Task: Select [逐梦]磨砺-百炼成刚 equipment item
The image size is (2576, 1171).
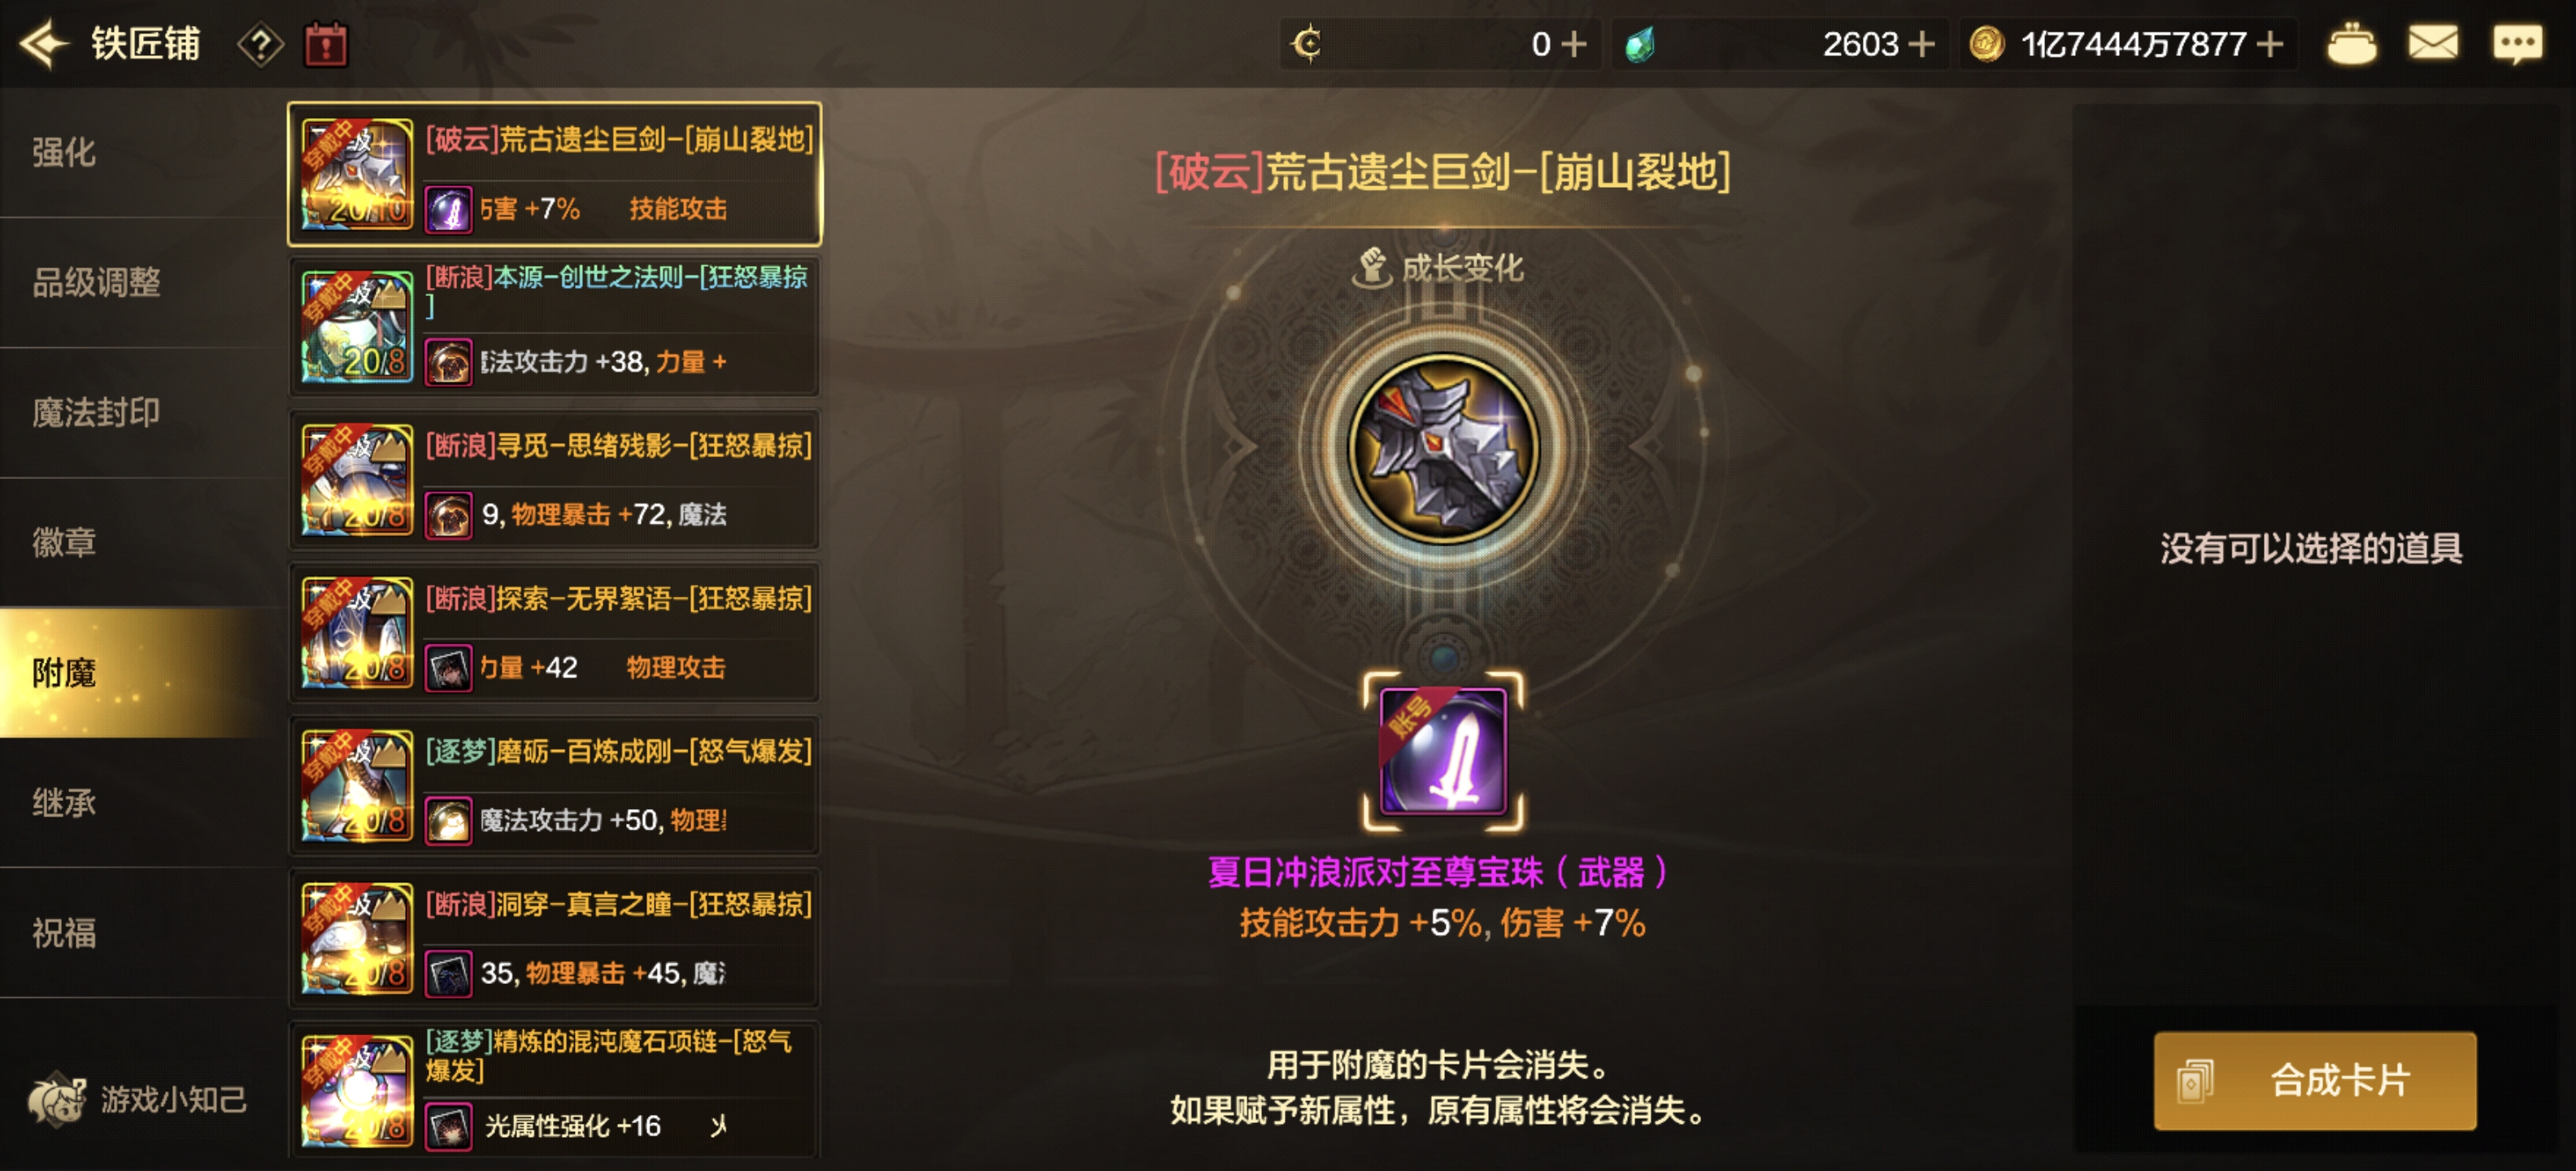Action: pos(555,785)
